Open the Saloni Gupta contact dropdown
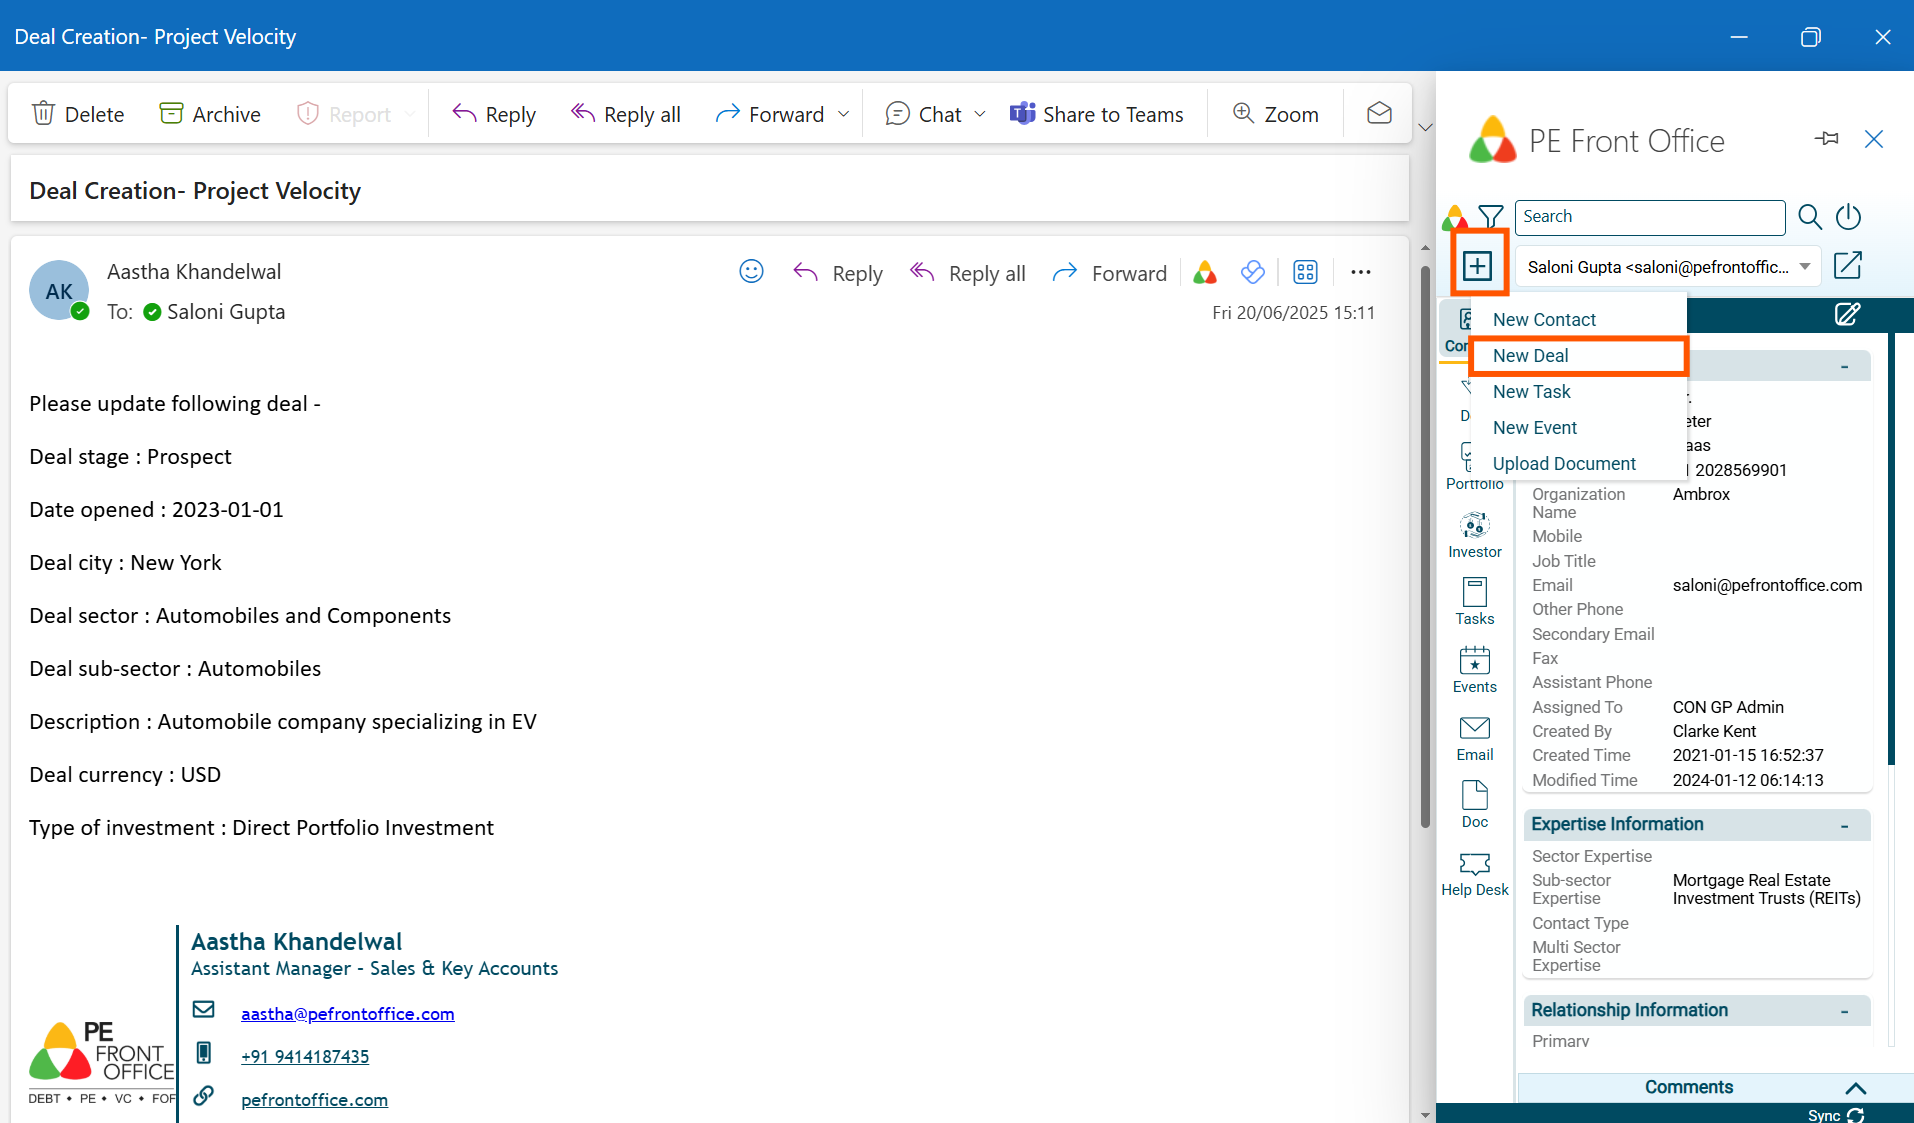 [1805, 267]
